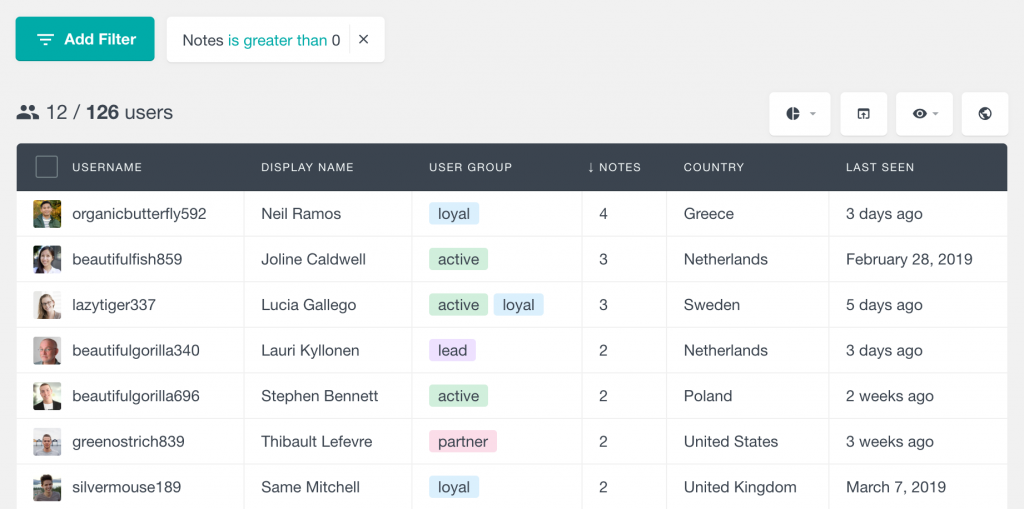
Task: Click the 12 / 126 users count
Action: (95, 112)
